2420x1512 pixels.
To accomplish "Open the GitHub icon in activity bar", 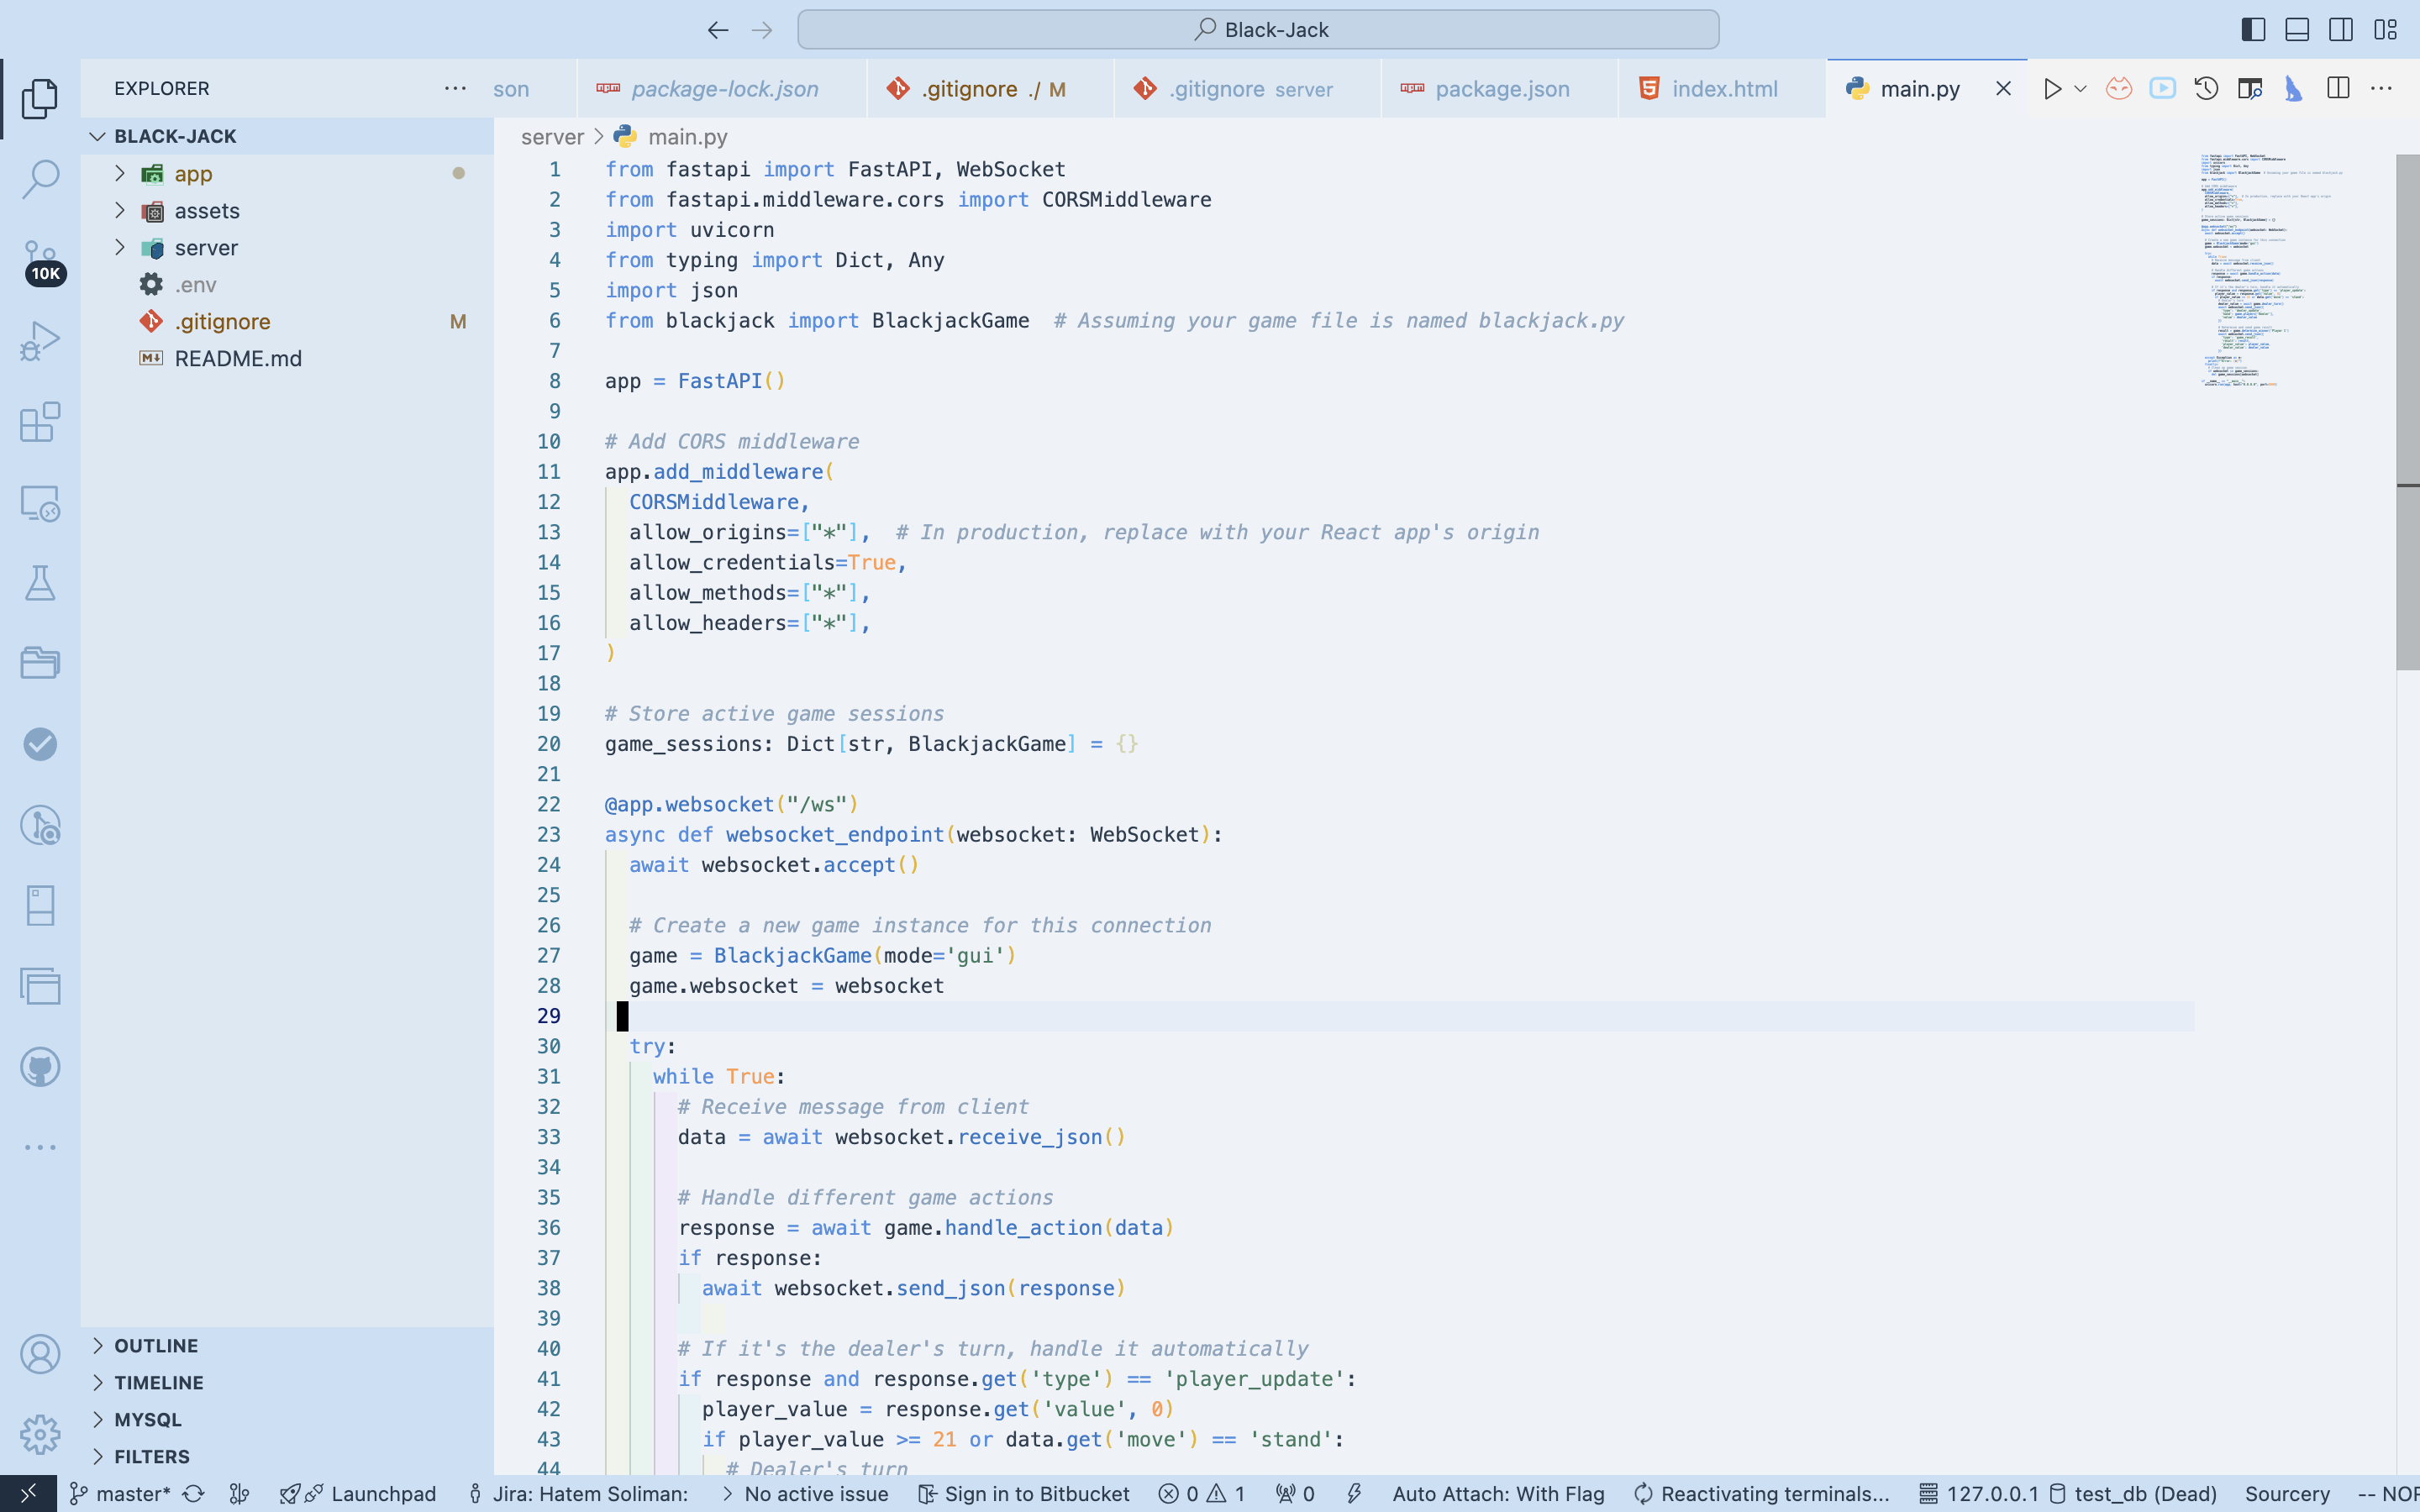I will point(40,1067).
